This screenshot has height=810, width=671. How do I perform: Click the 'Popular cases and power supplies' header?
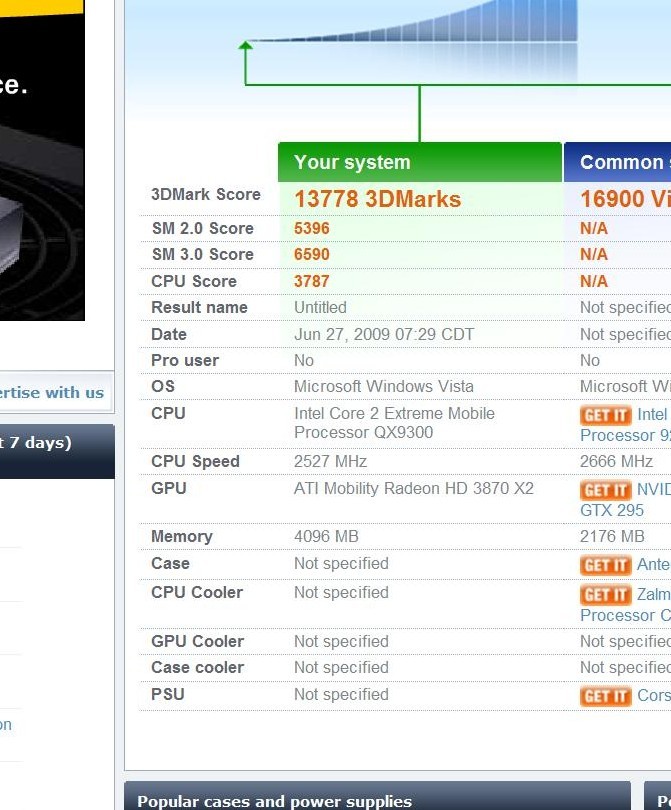[x=377, y=796]
